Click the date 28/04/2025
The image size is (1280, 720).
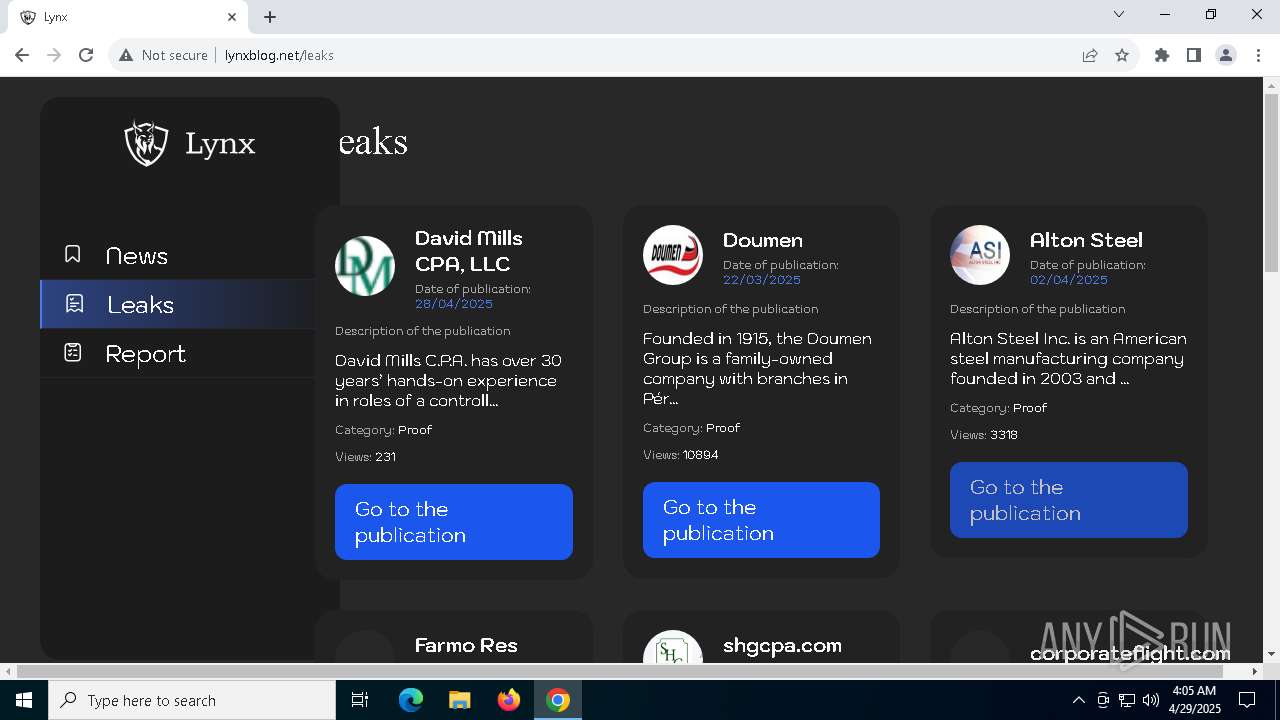tap(454, 304)
